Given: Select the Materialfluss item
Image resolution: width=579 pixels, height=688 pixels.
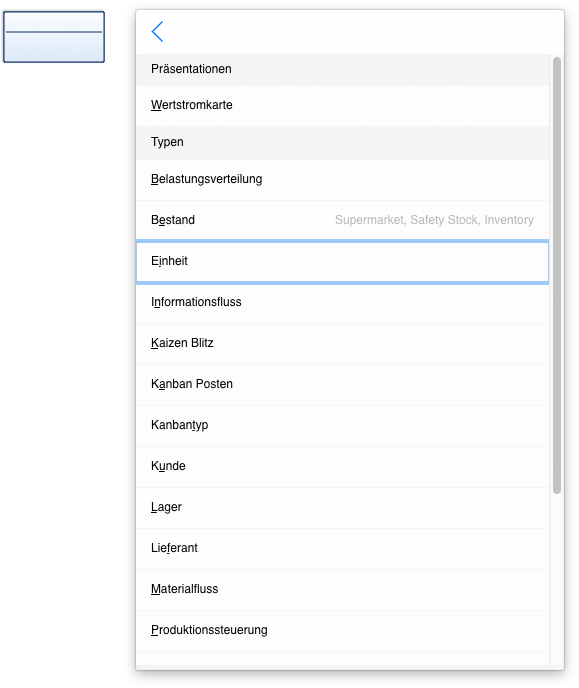Looking at the screenshot, I should (x=342, y=589).
